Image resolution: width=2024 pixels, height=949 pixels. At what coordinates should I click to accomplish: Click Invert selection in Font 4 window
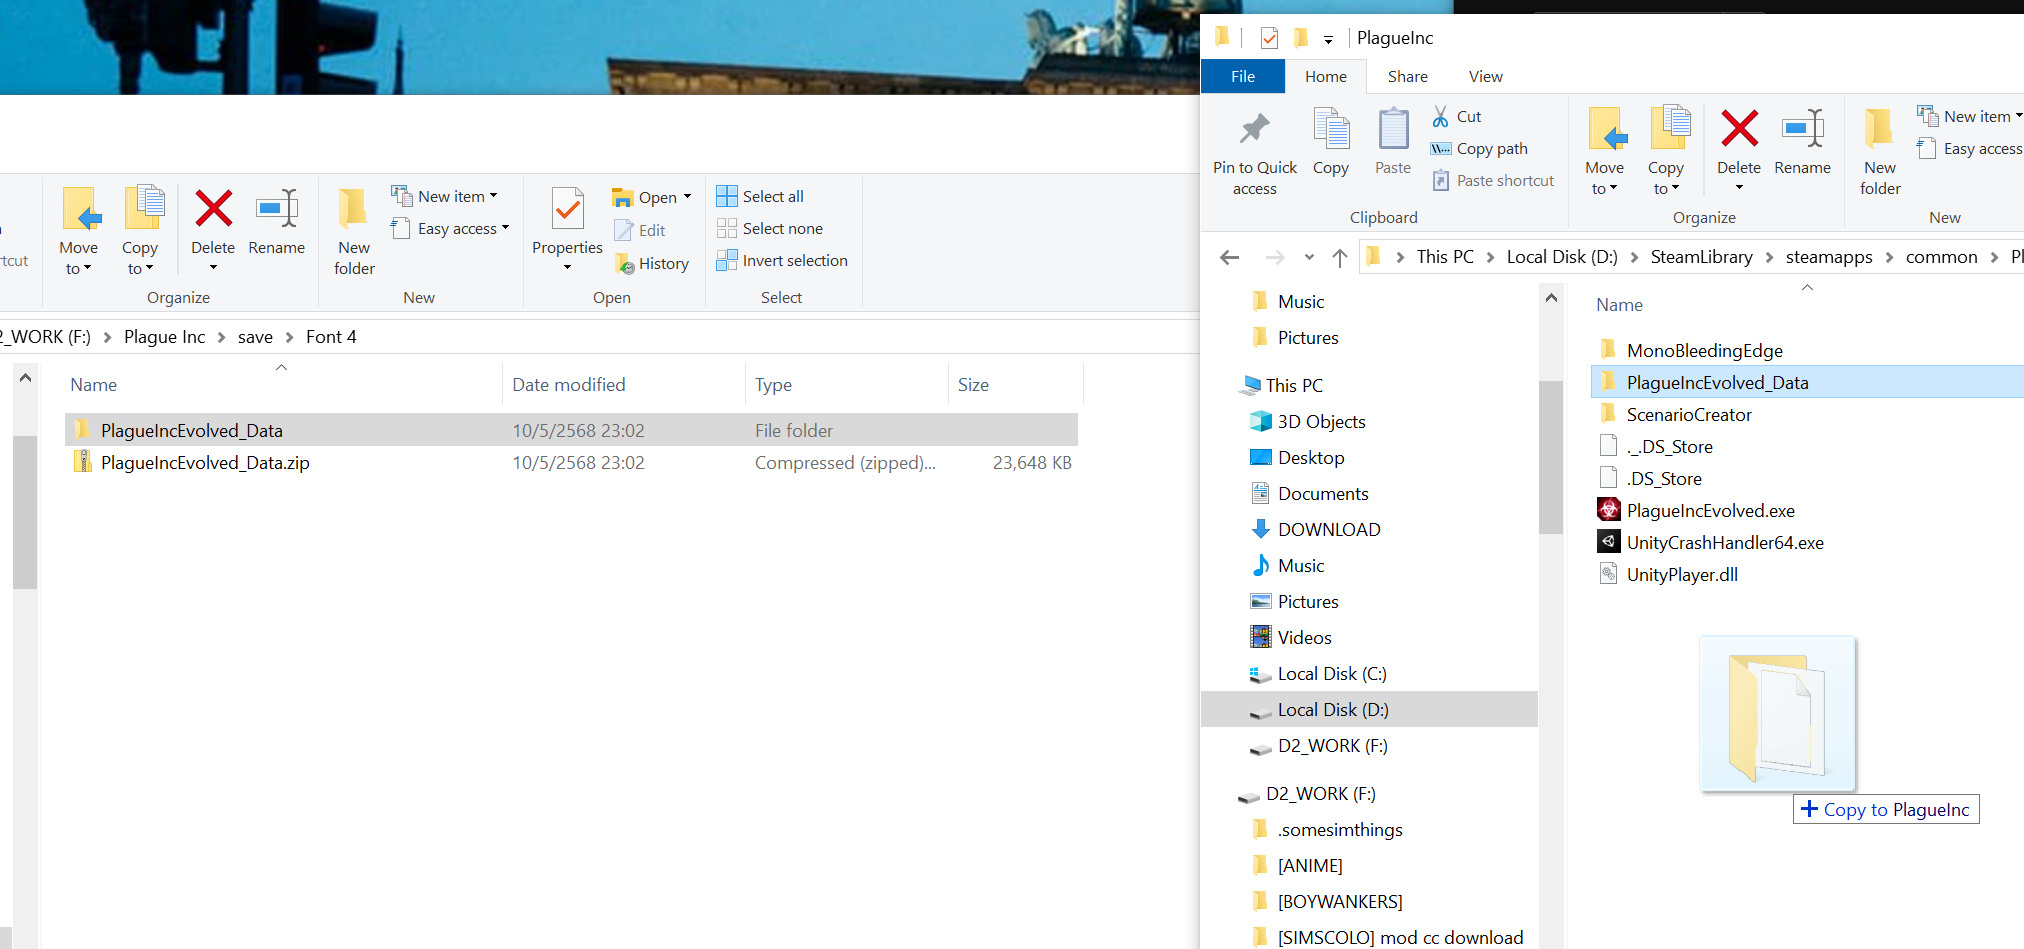(782, 260)
